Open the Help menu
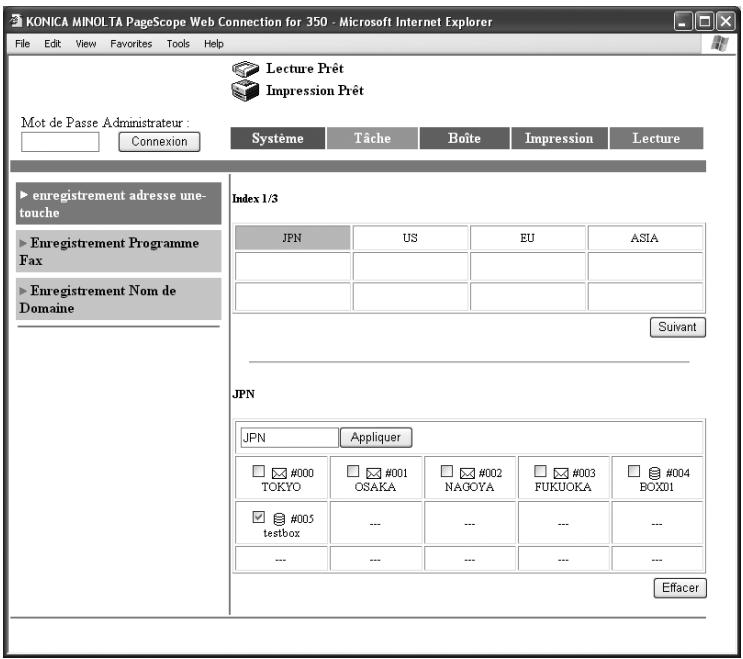Screen dimensions: 743x659 coord(214,44)
